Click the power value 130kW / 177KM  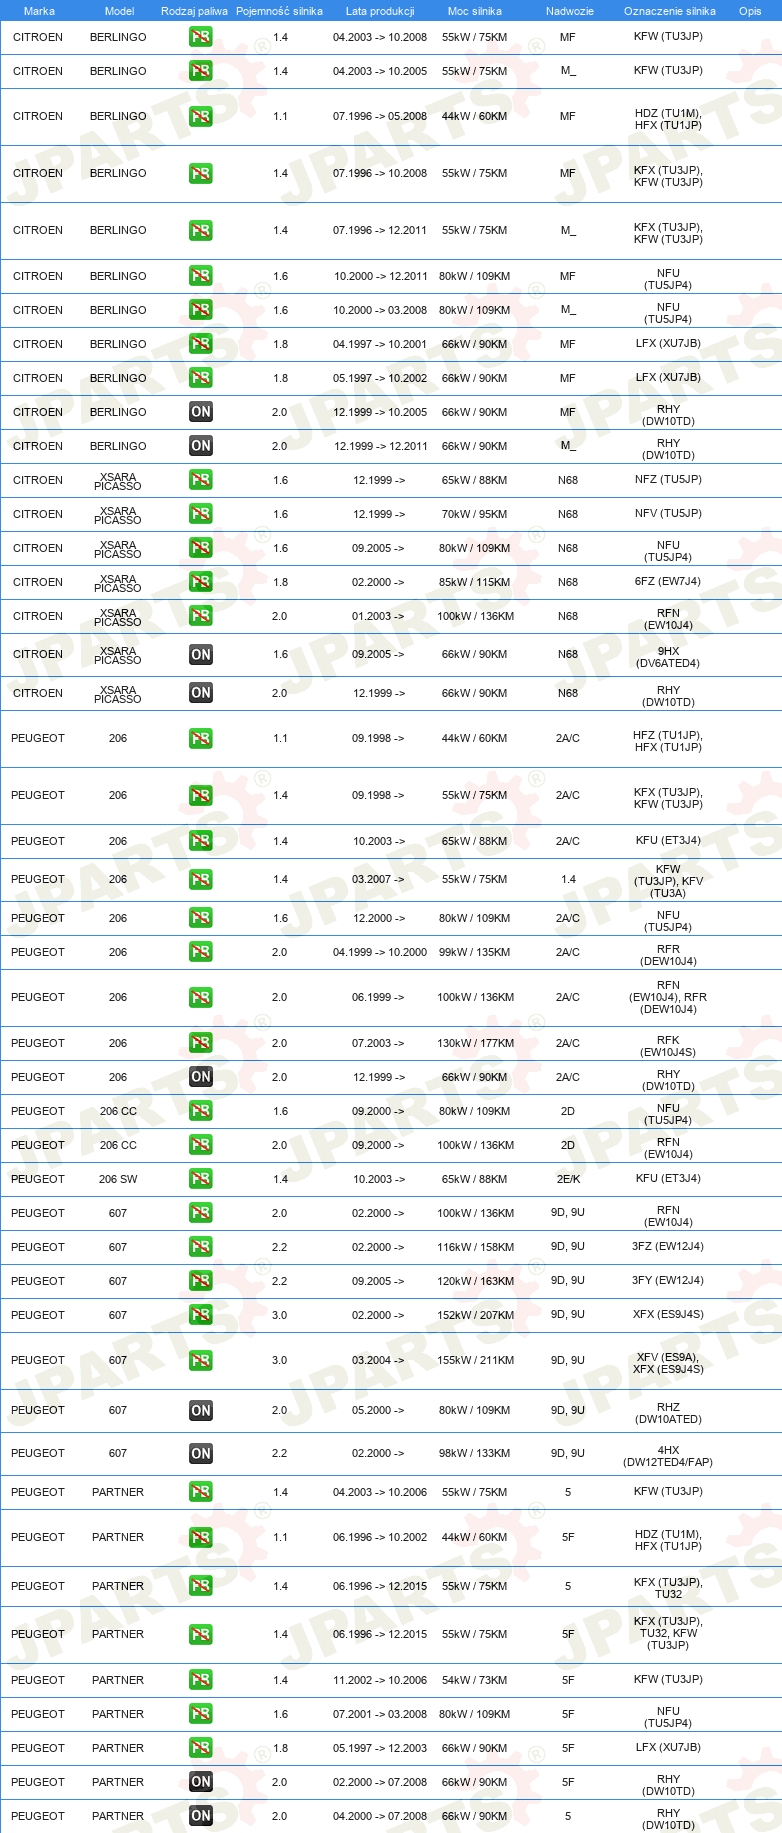[x=475, y=1043]
